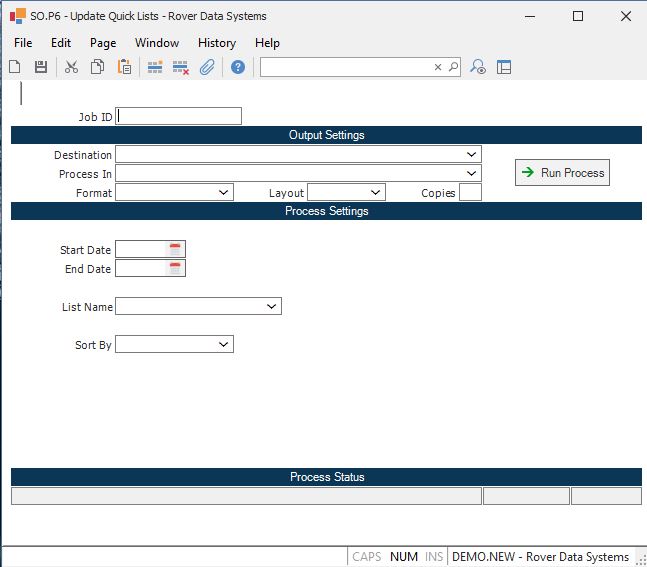Click the Run Process button
The width and height of the screenshot is (647, 567).
coord(562,173)
